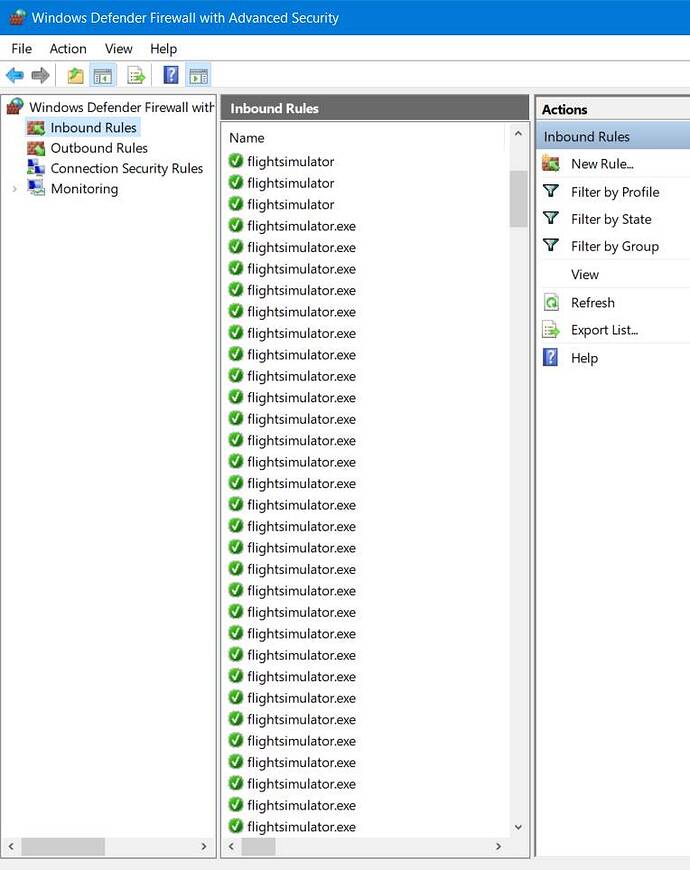
Task: Click the Up One Level folder icon
Action: (x=75, y=75)
